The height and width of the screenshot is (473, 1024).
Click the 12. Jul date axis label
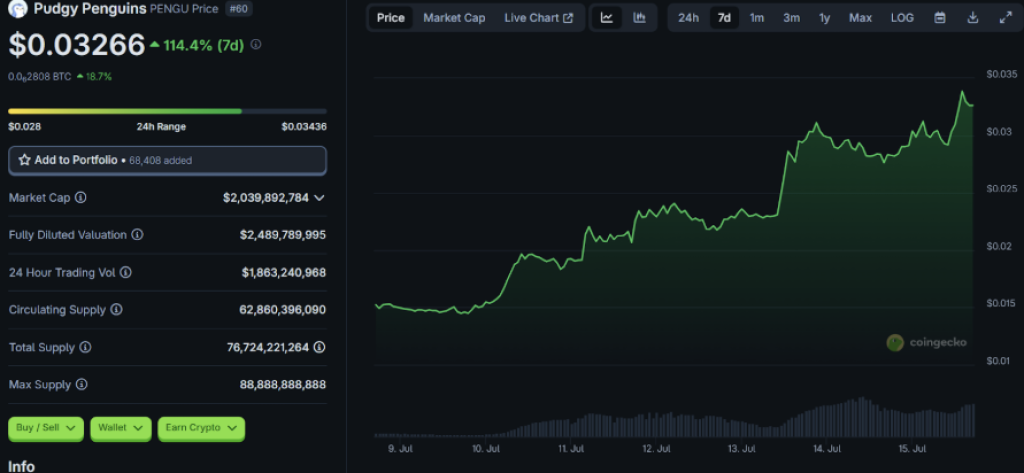[x=656, y=449]
